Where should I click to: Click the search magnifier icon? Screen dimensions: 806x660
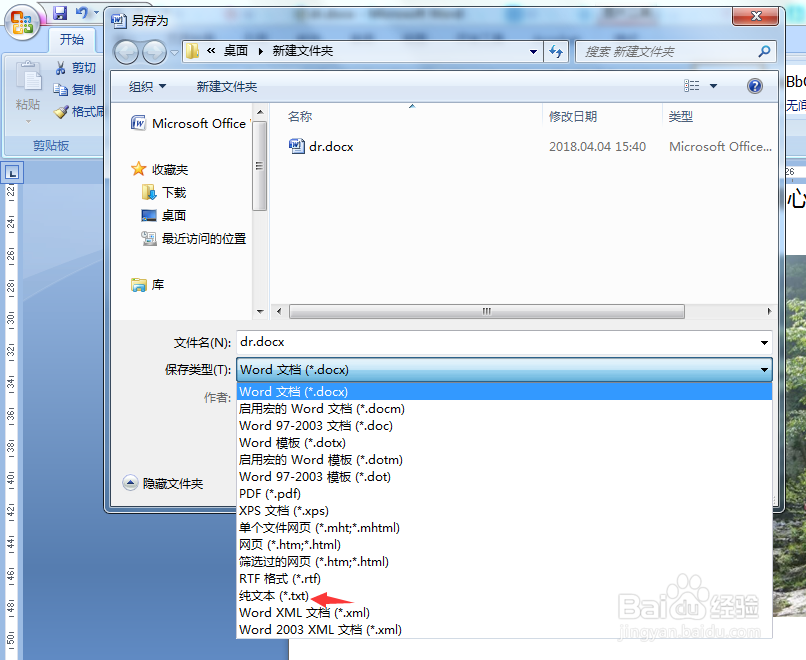pos(764,51)
